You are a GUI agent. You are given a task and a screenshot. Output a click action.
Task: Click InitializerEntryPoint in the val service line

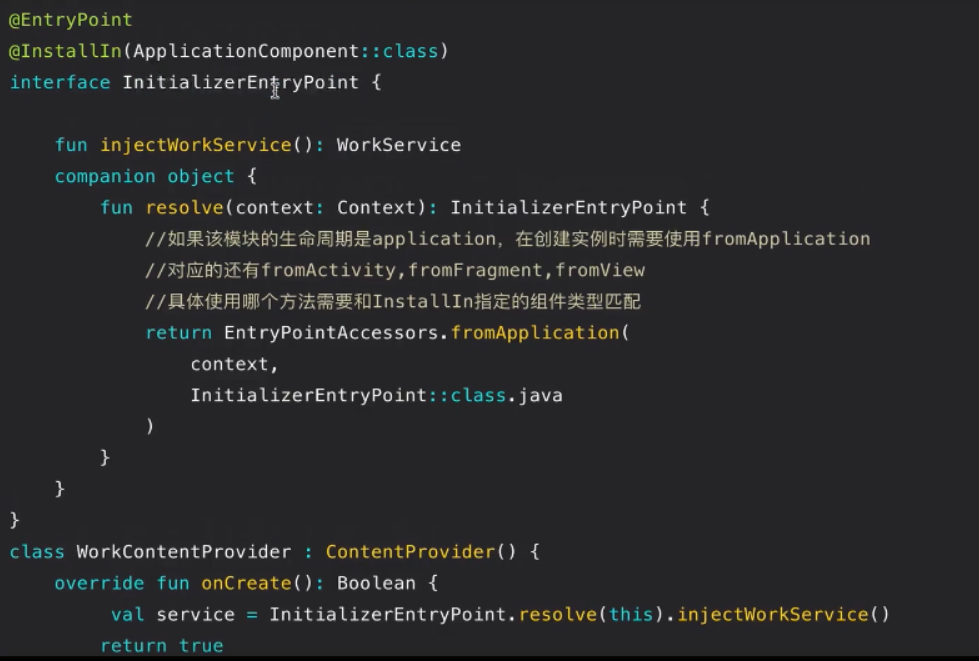pyautogui.click(x=388, y=615)
